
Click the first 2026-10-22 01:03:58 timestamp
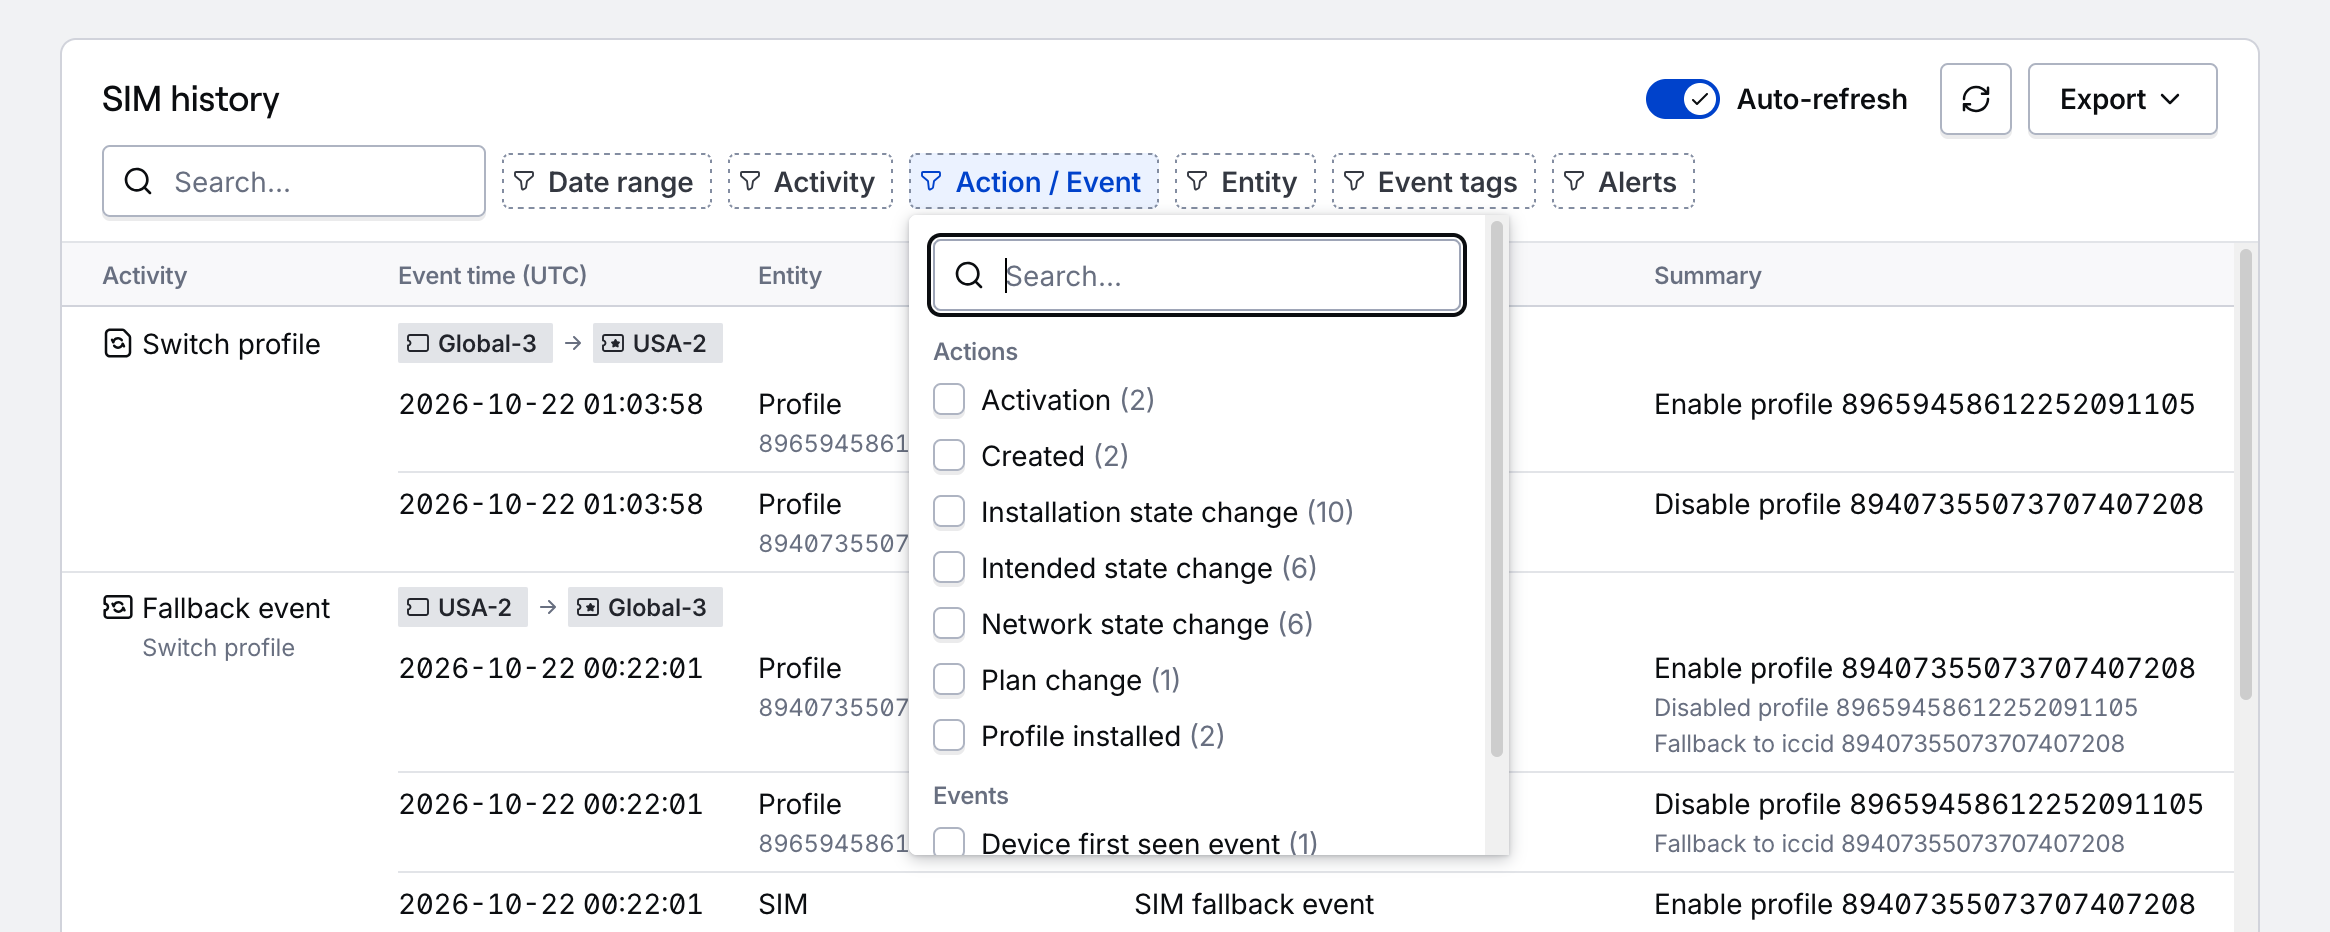[x=550, y=404]
